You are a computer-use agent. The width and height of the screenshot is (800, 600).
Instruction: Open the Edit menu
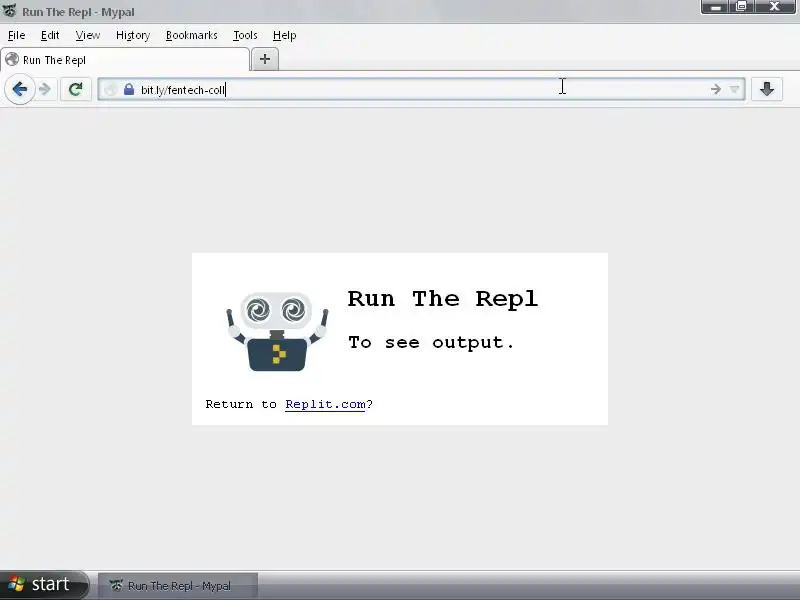point(50,35)
